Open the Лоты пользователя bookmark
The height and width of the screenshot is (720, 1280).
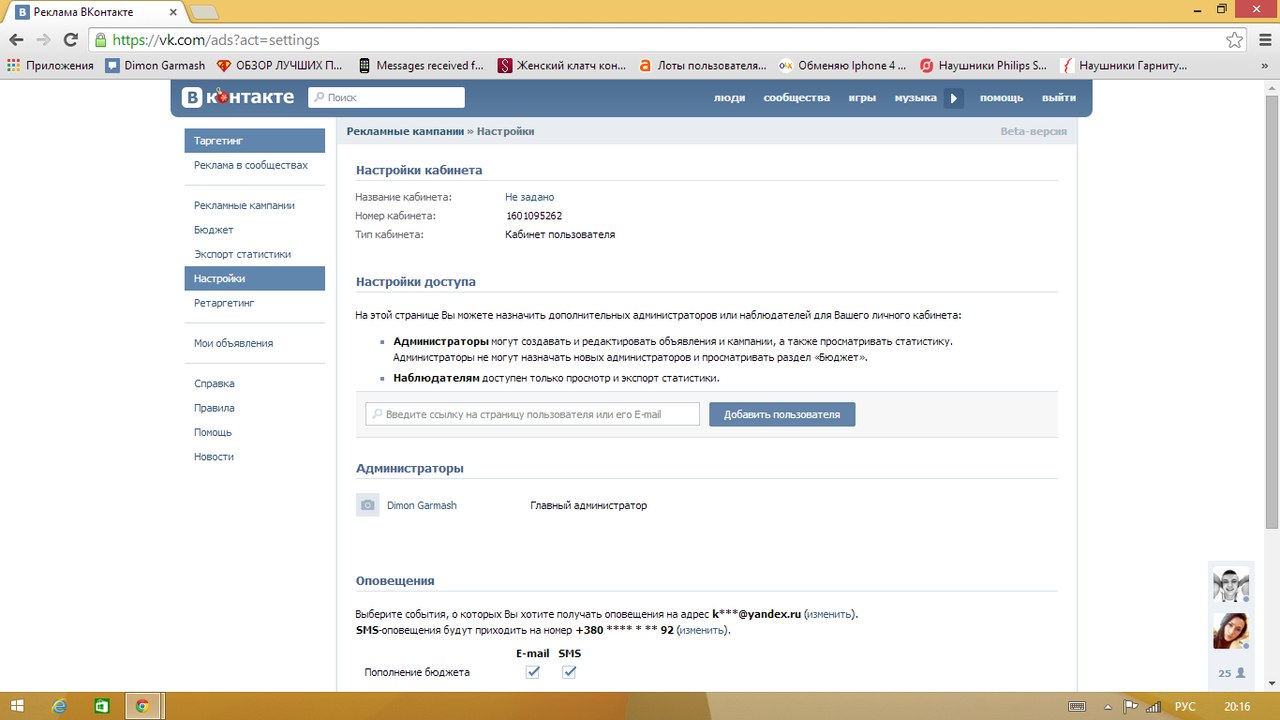[702, 66]
